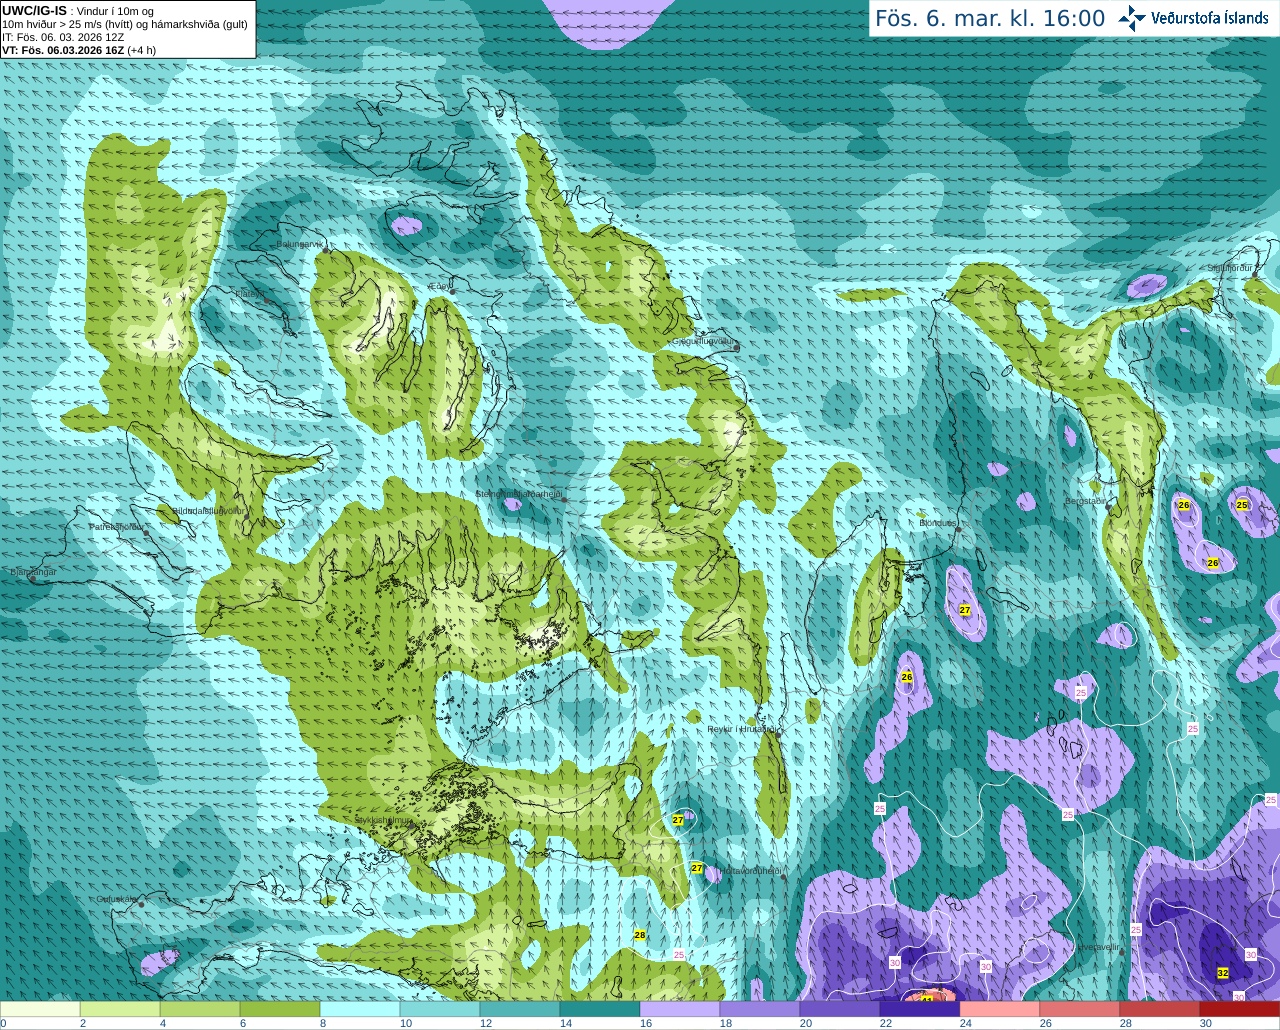Click the legend value 24
1280x1030 pixels.
[966, 1024]
